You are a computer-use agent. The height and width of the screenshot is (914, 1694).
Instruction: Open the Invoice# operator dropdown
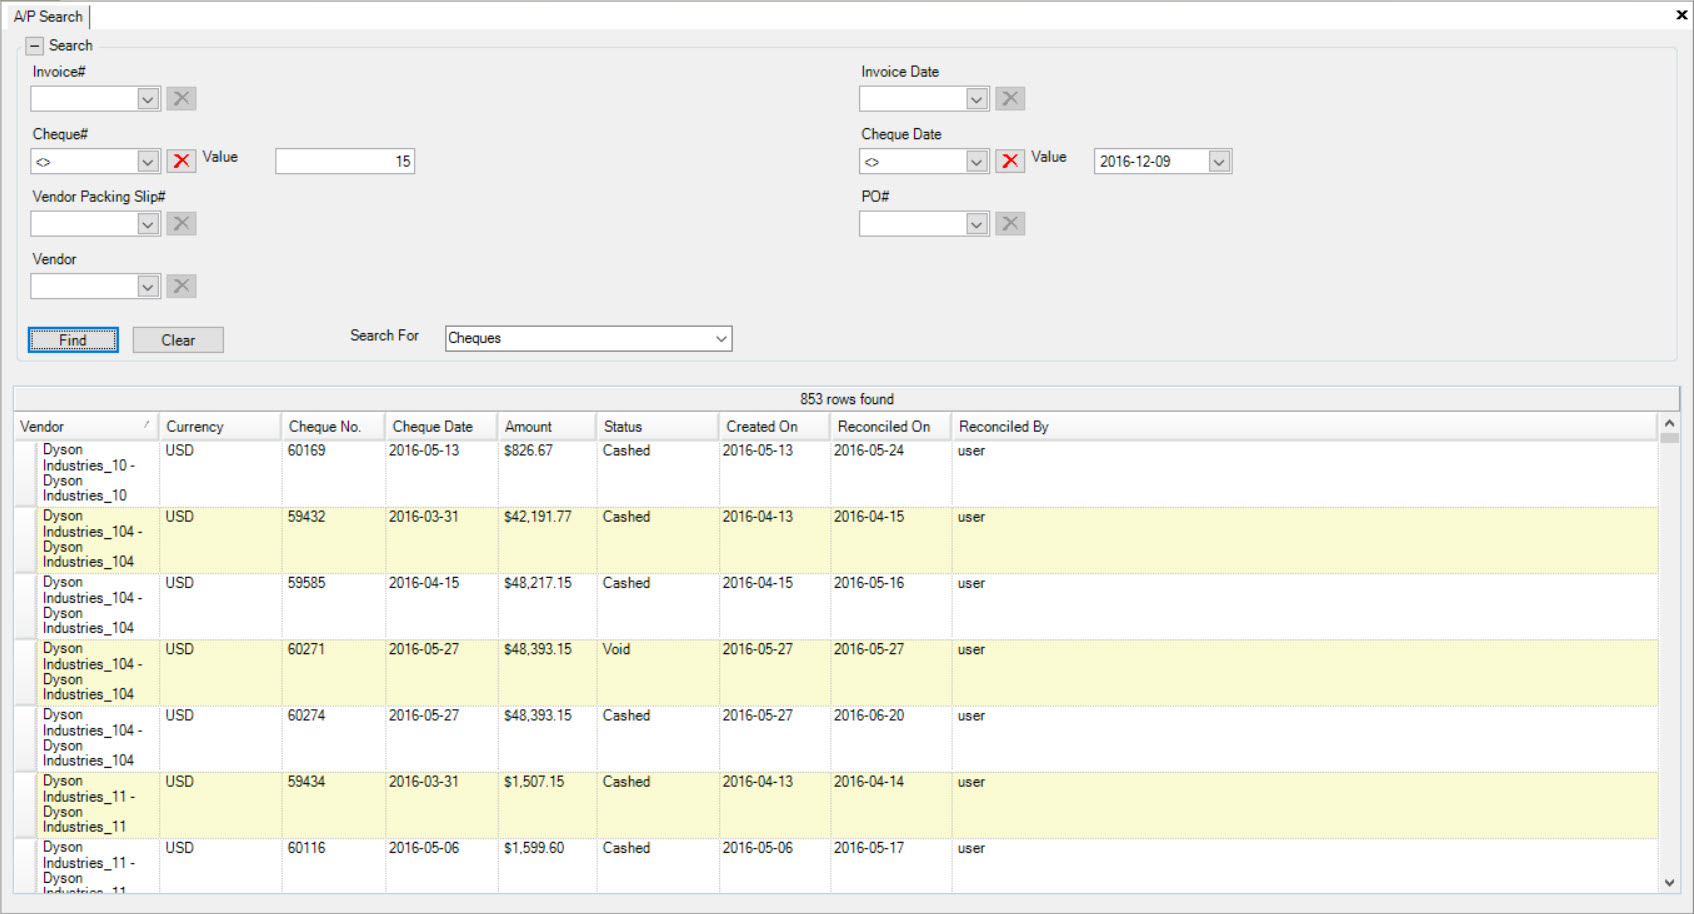(148, 99)
